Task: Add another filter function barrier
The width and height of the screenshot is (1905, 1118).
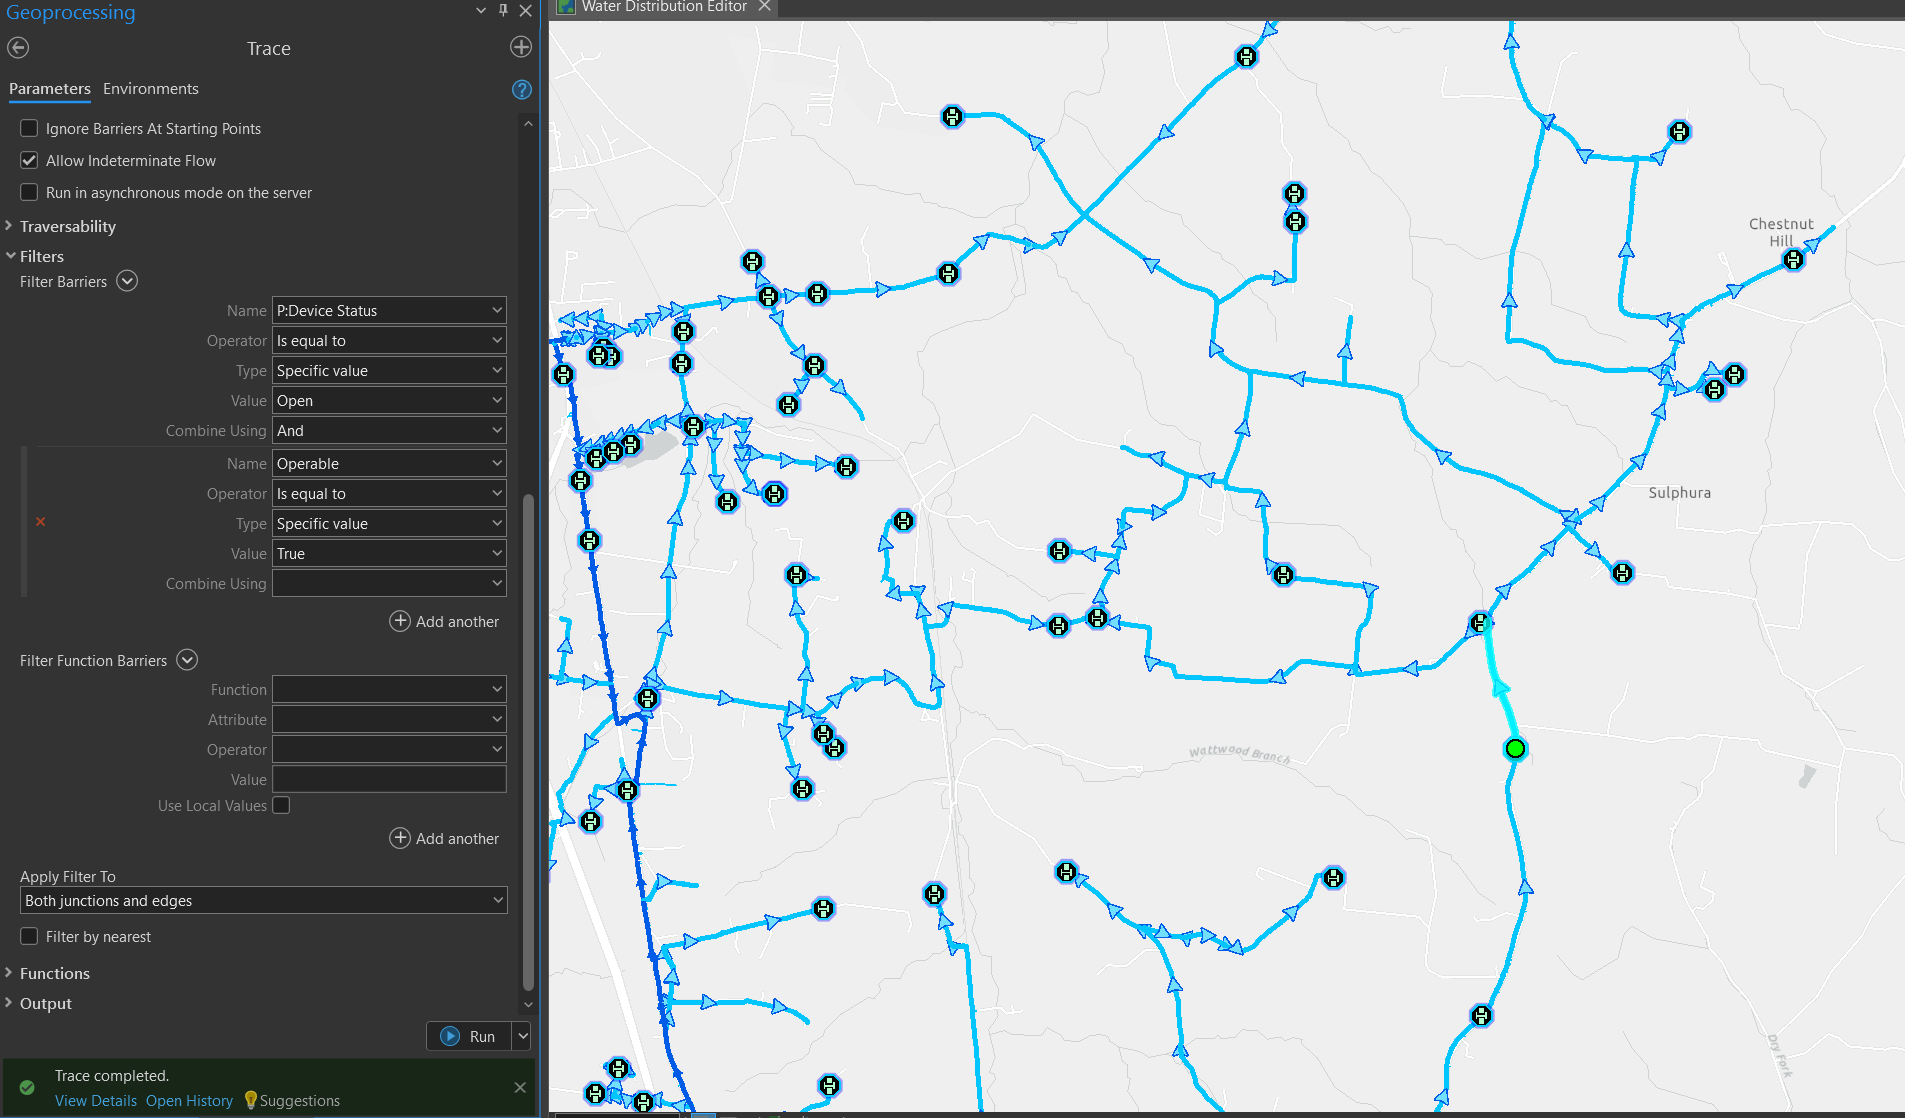Action: pyautogui.click(x=444, y=838)
